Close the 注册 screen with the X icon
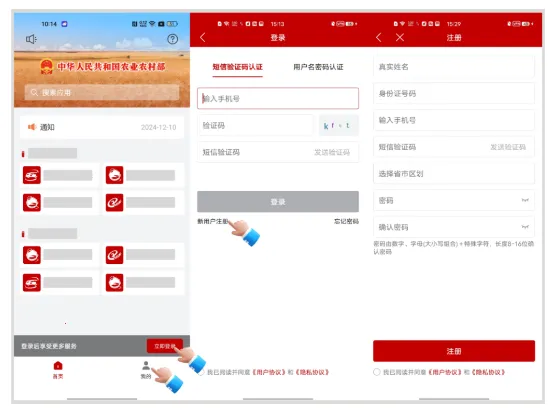Viewport: 551px width, 411px height. 400,38
